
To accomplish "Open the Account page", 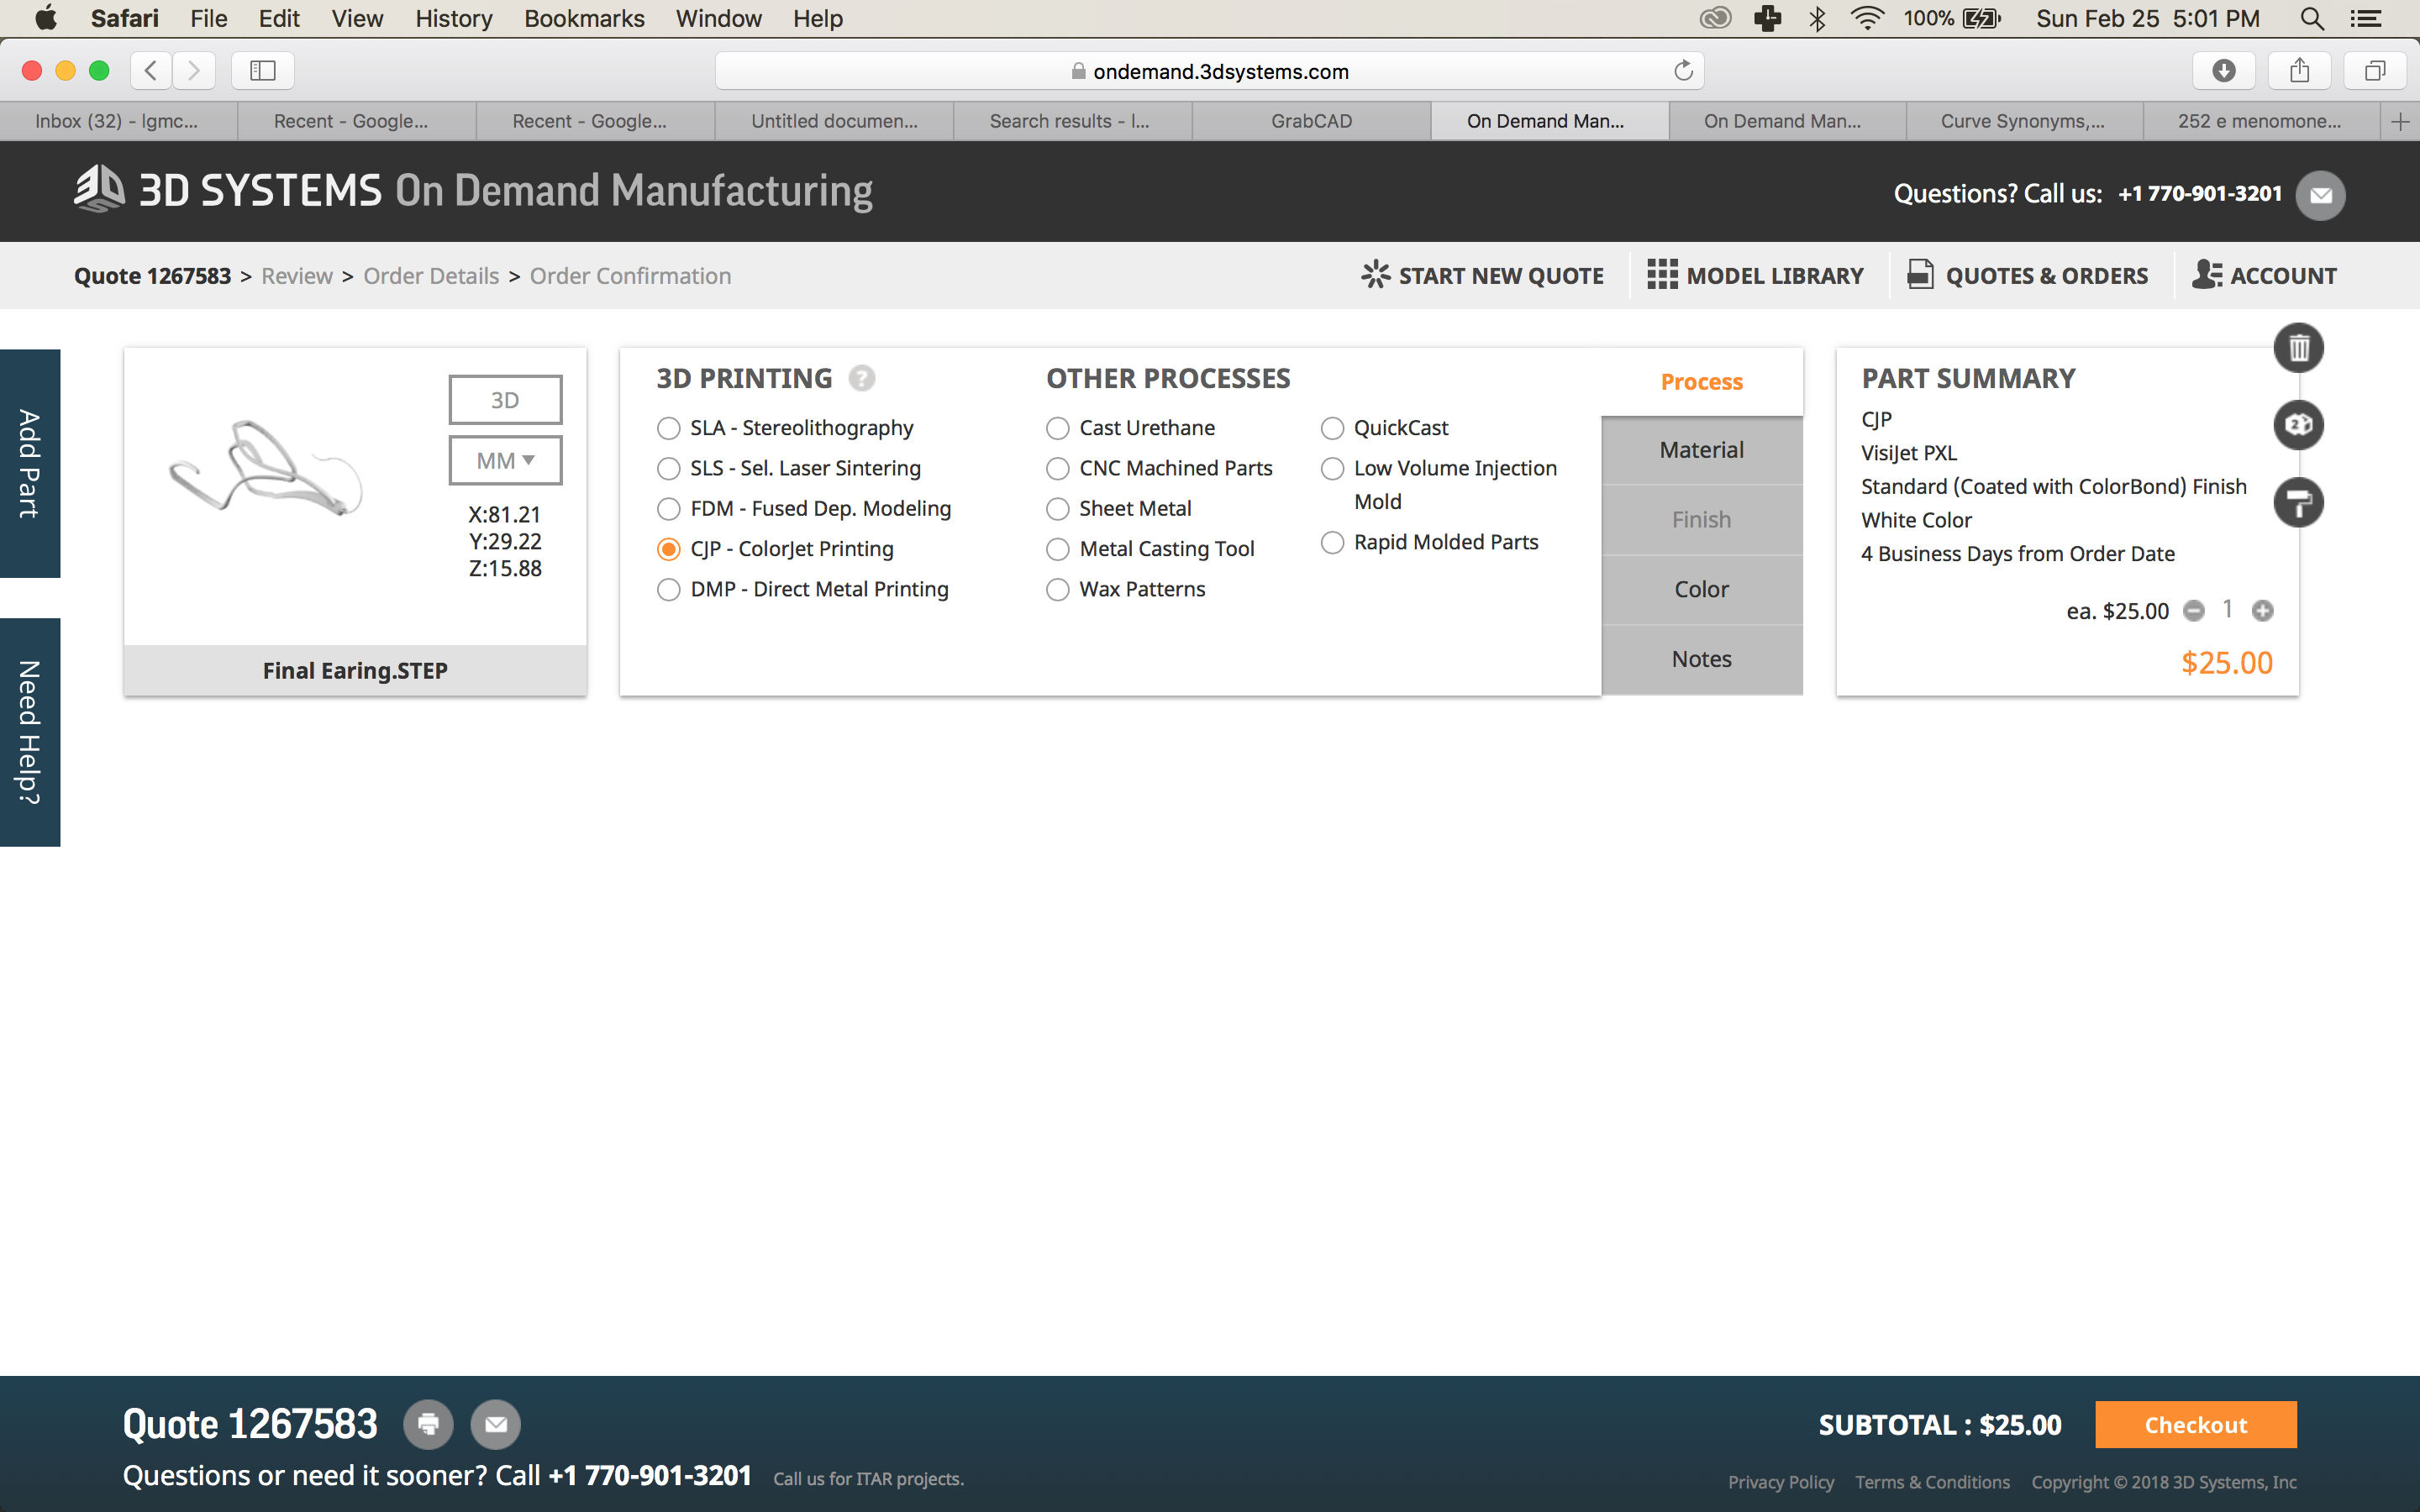I will coord(2265,276).
